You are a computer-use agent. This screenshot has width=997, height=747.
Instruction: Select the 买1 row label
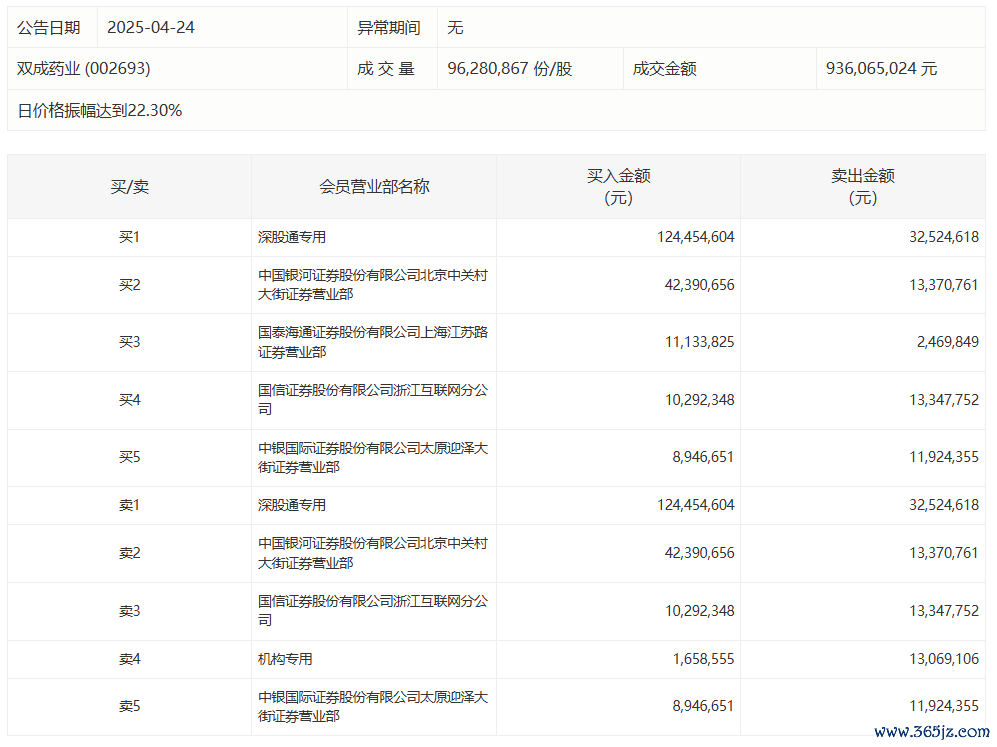pyautogui.click(x=130, y=237)
